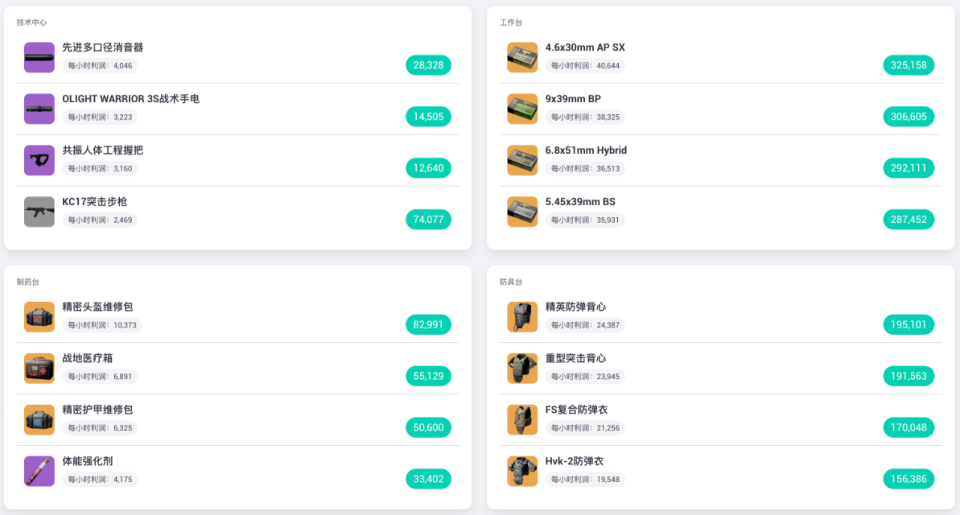Click the 195,101 green price pill
Viewport: 960px width, 515px height.
(908, 325)
